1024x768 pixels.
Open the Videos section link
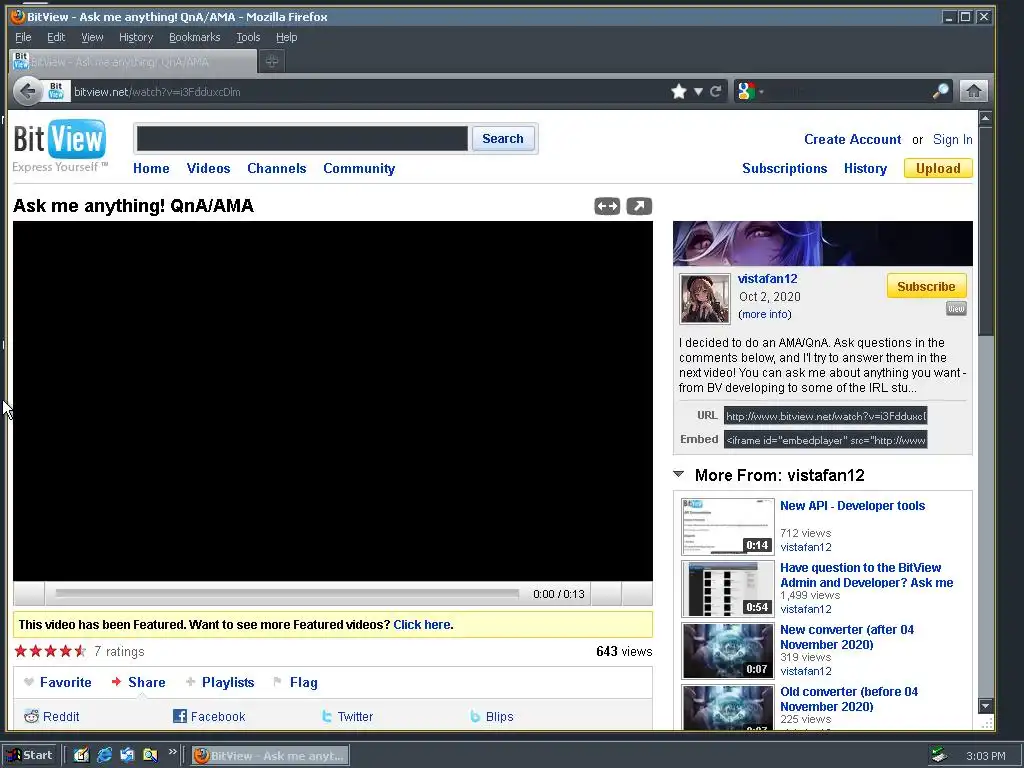click(208, 168)
